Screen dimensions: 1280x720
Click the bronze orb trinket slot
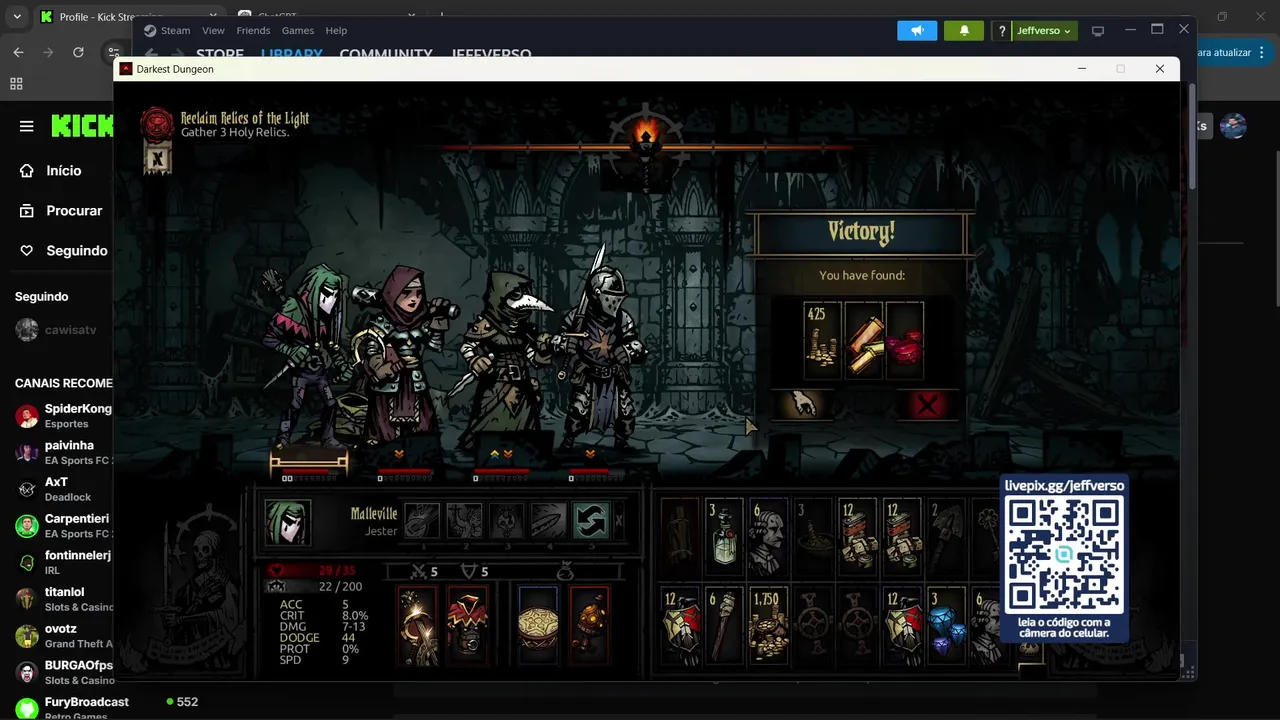[589, 626]
